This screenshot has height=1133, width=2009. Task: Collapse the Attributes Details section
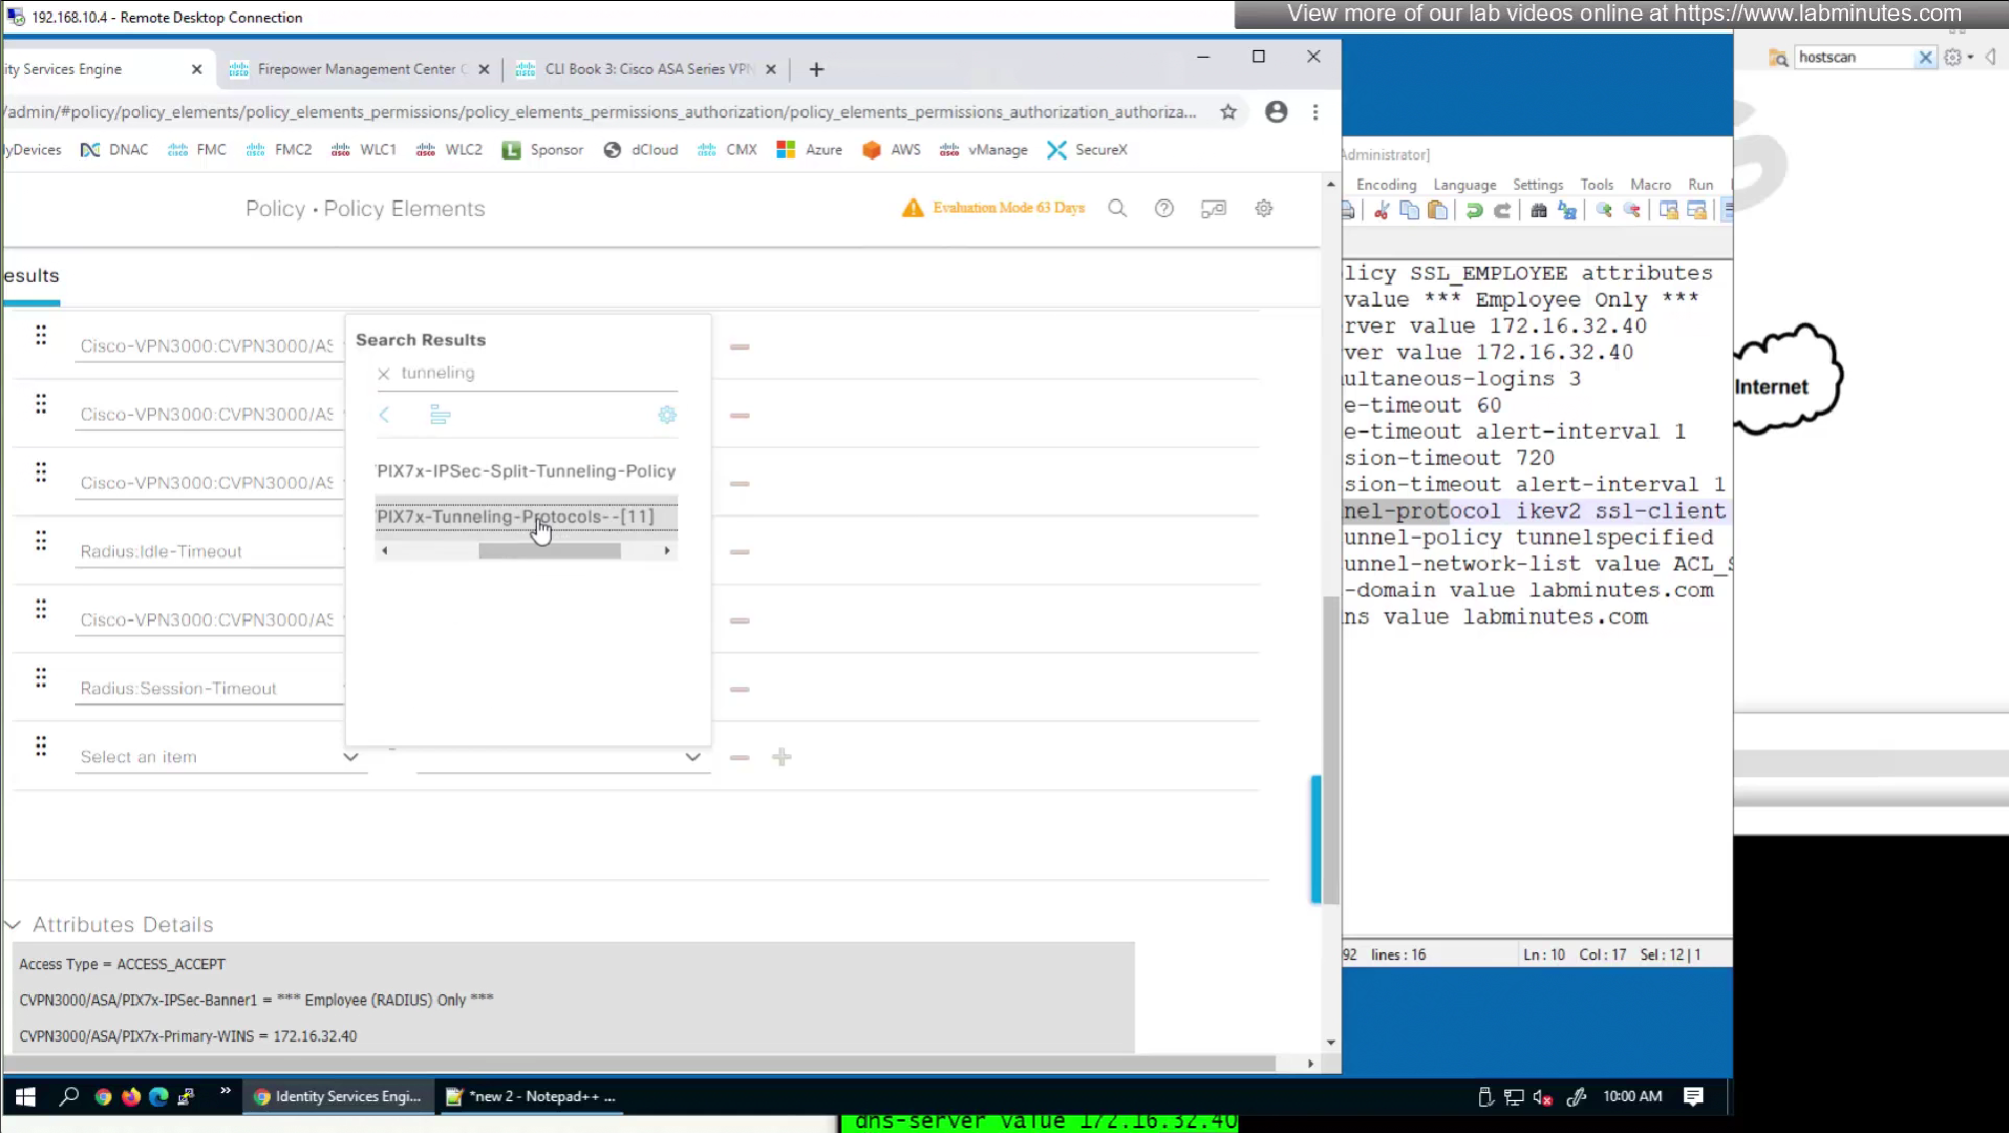coord(13,924)
